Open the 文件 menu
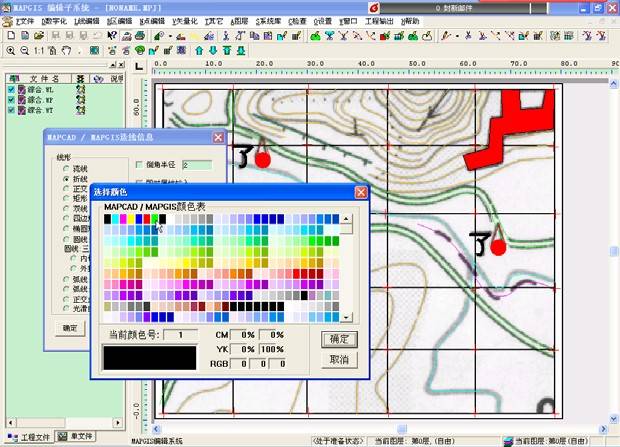 point(25,21)
